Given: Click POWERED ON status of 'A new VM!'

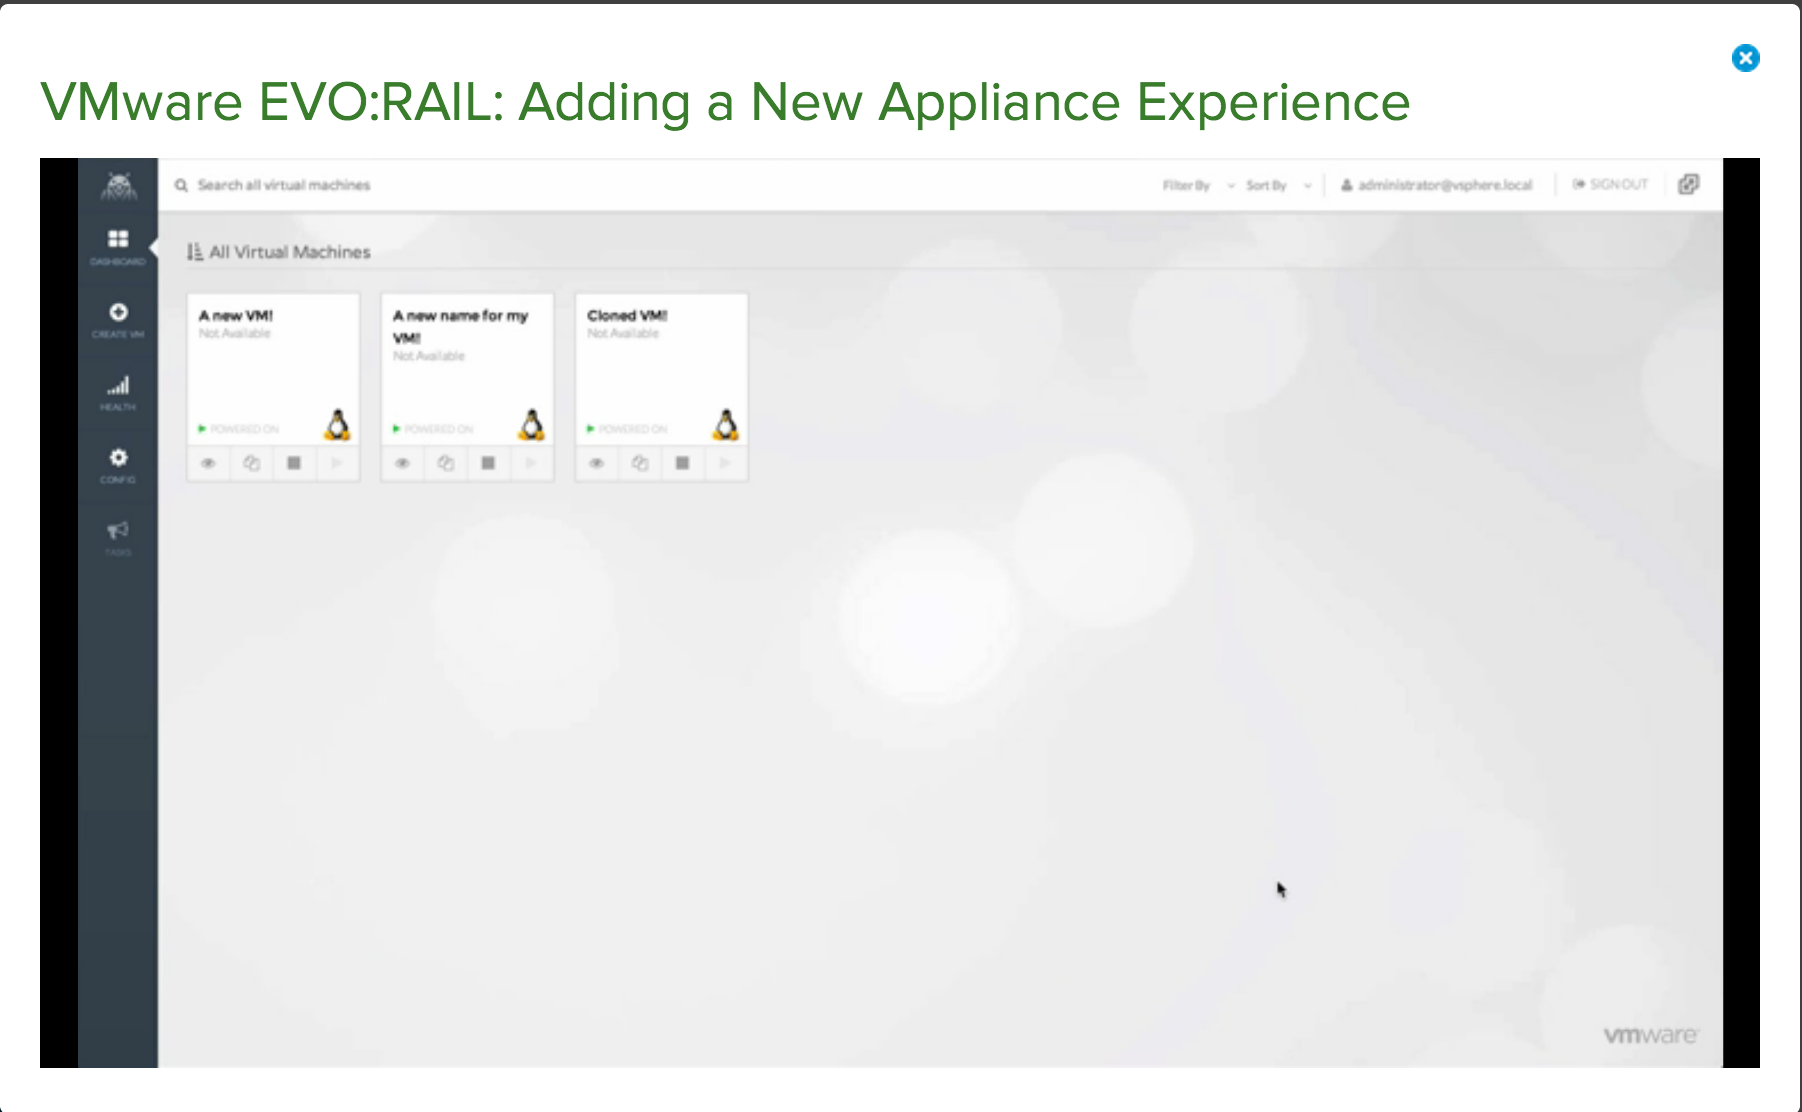Looking at the screenshot, I should tap(238, 429).
